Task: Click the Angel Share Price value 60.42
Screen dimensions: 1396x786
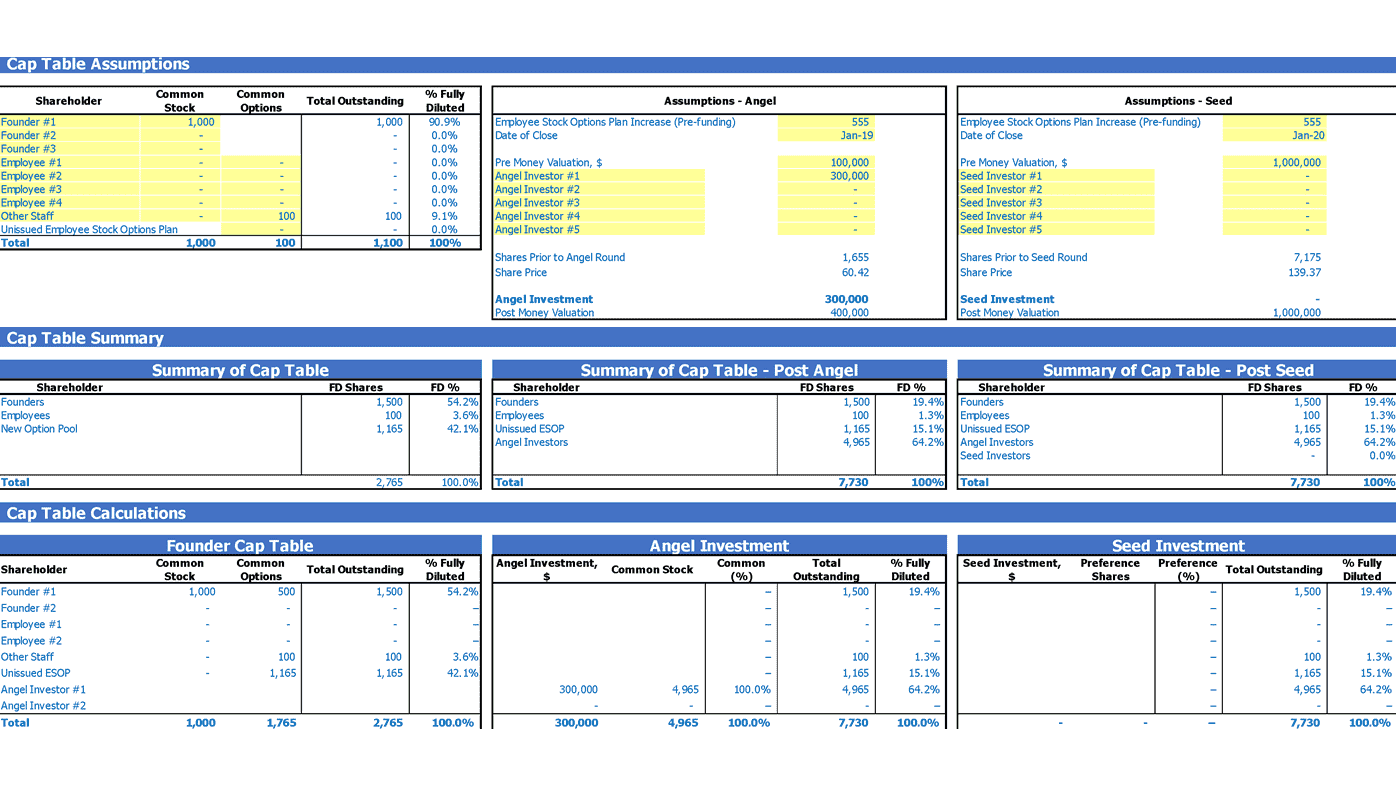Action: point(855,272)
